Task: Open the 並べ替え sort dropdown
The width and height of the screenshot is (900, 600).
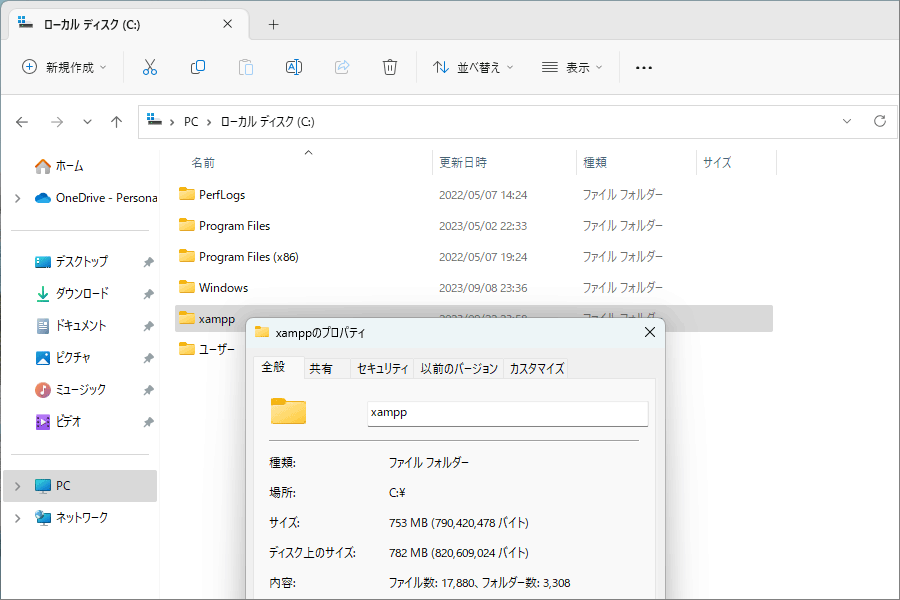Action: click(x=473, y=67)
